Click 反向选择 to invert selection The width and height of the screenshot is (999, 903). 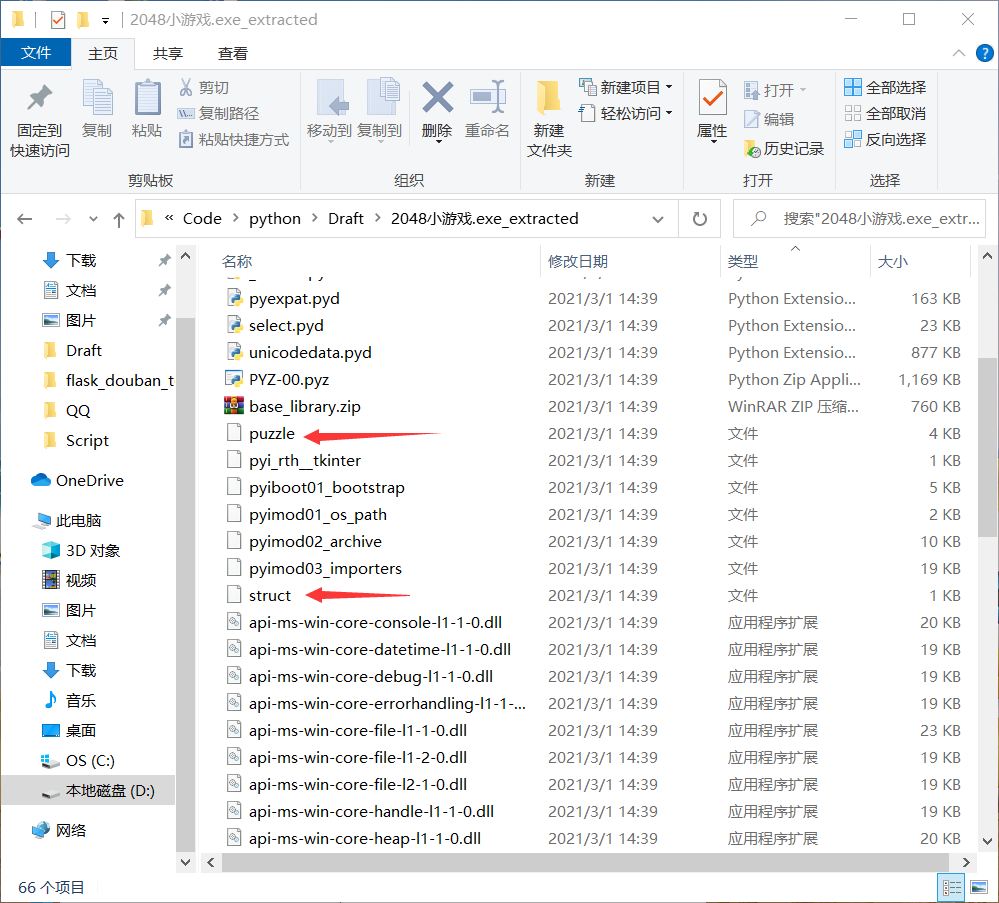pos(884,139)
